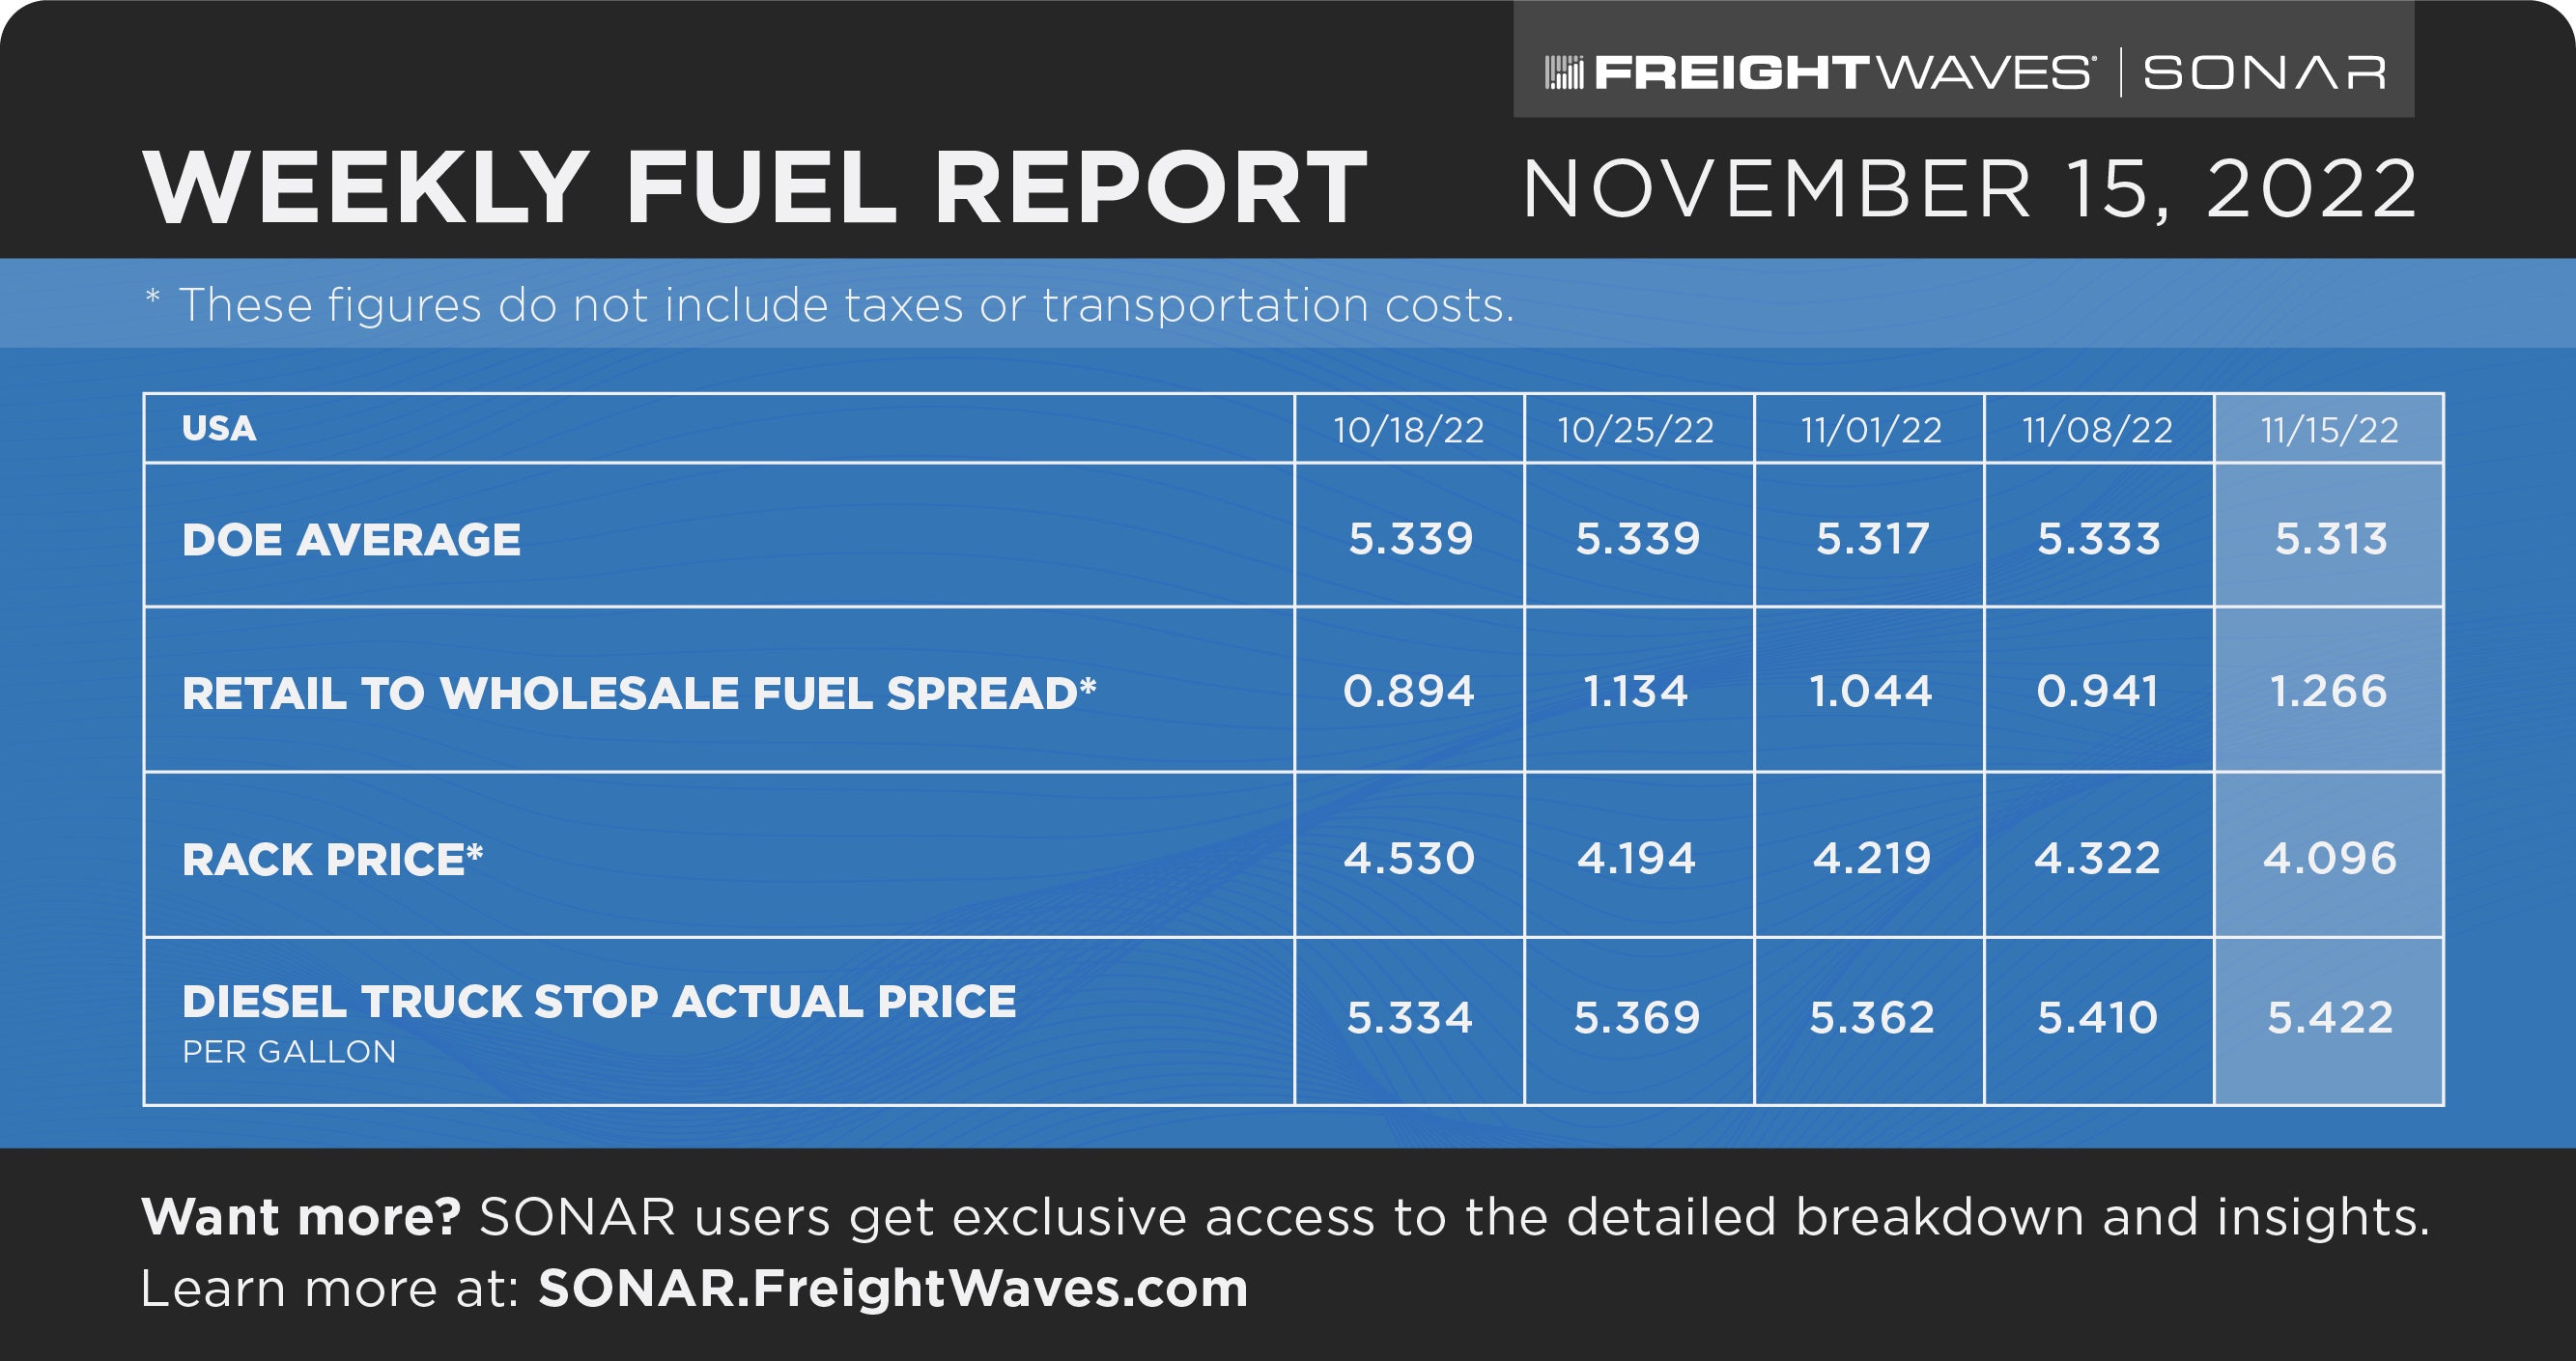
Task: Click the 4.096 rack price value
Action: click(x=2329, y=858)
